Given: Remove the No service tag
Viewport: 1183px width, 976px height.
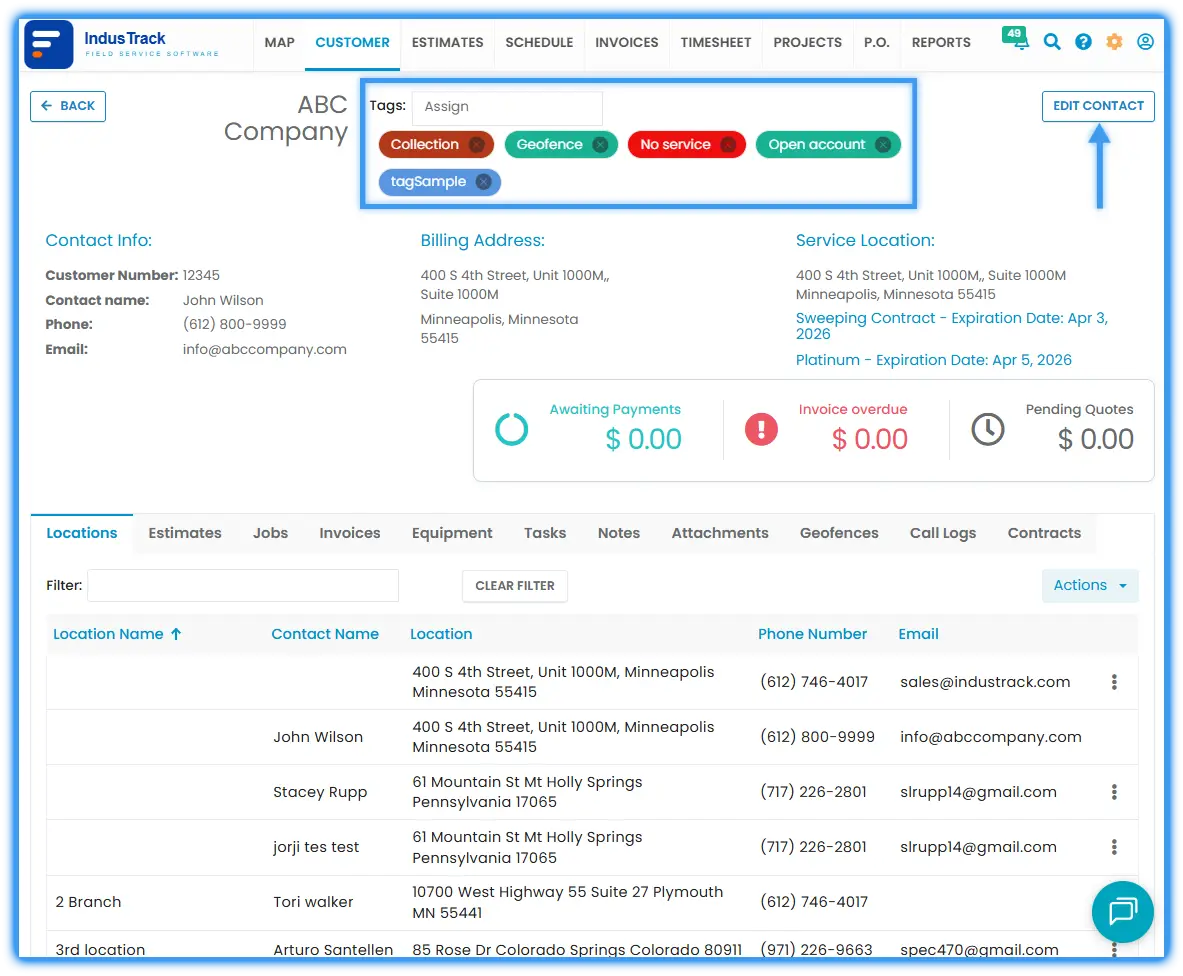Looking at the screenshot, I should tap(728, 145).
